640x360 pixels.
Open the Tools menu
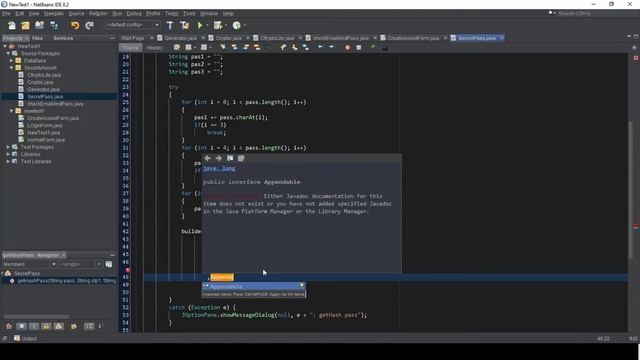[x=189, y=13]
